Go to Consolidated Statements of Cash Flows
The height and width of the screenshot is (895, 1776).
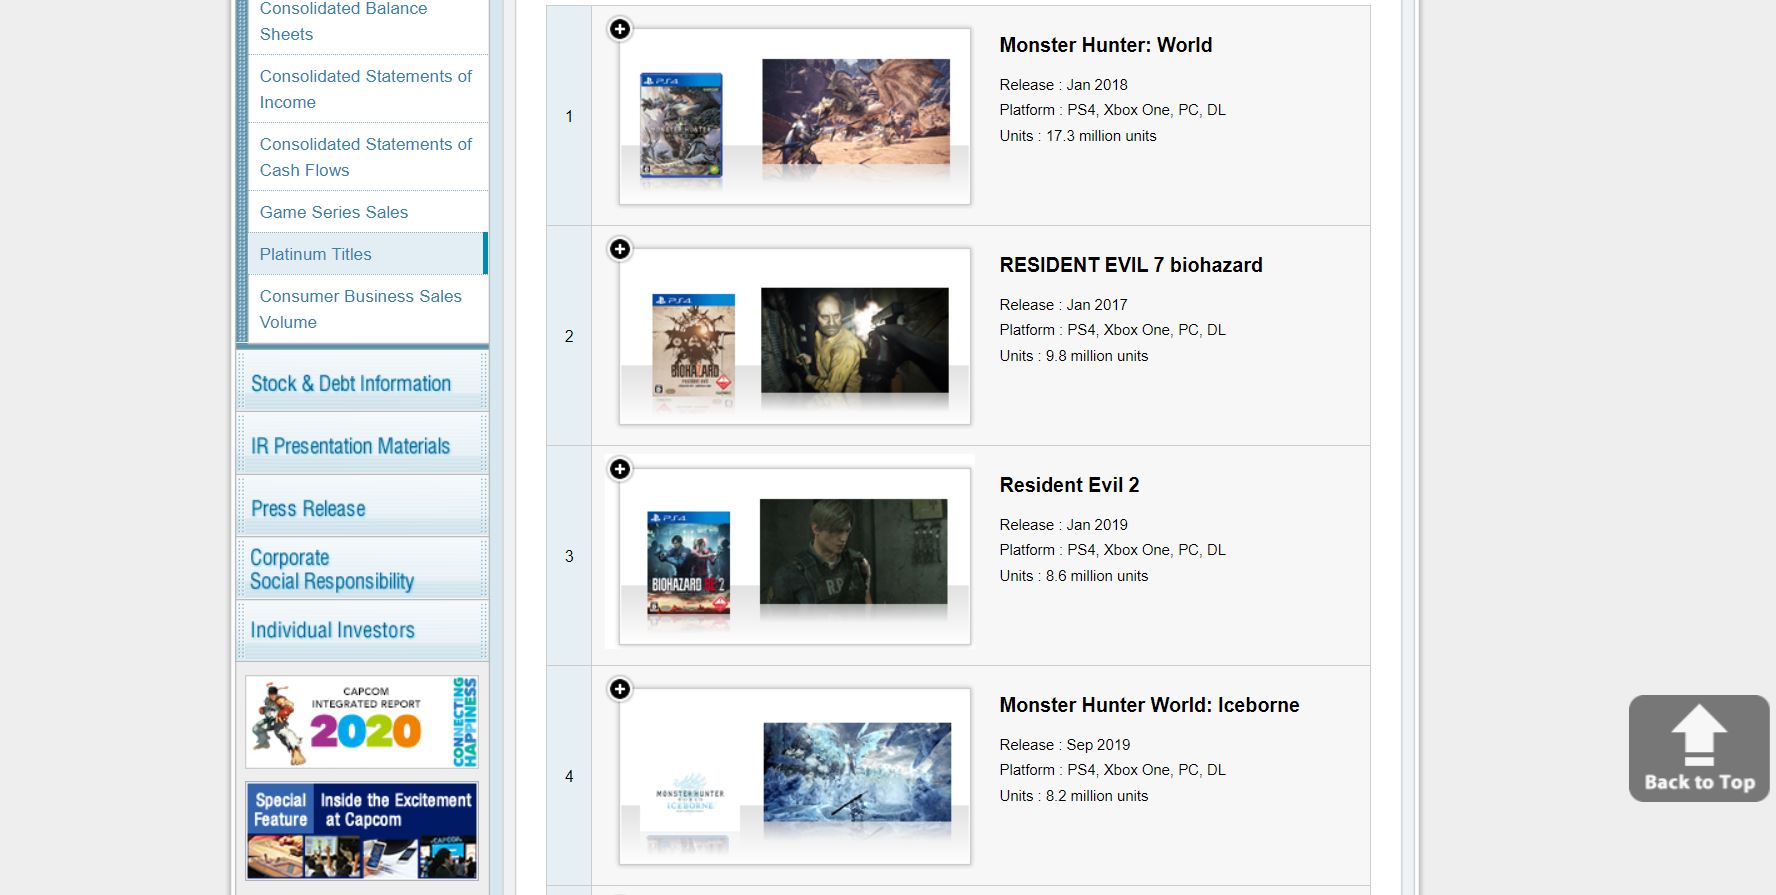tap(365, 157)
